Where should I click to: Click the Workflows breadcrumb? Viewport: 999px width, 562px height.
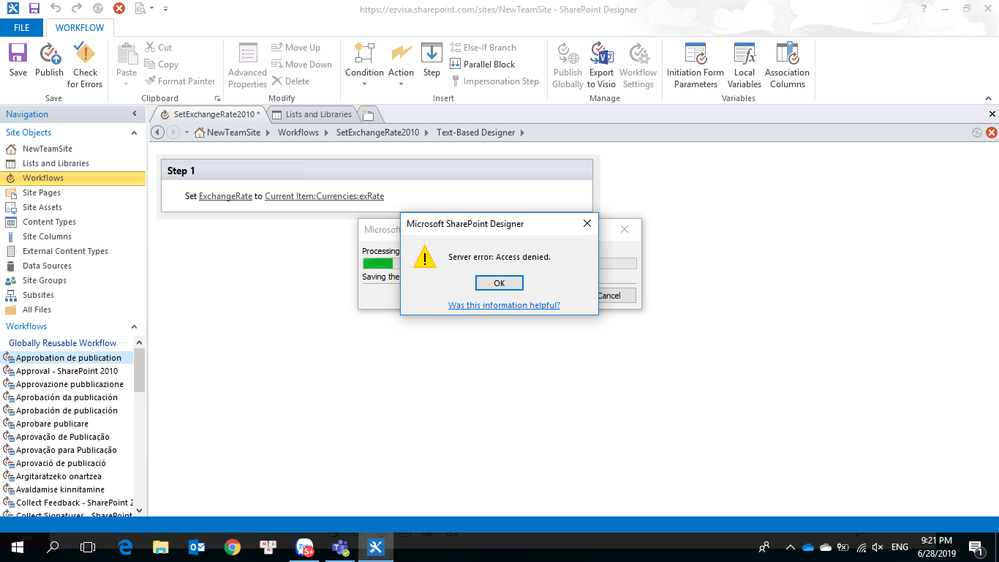298,133
